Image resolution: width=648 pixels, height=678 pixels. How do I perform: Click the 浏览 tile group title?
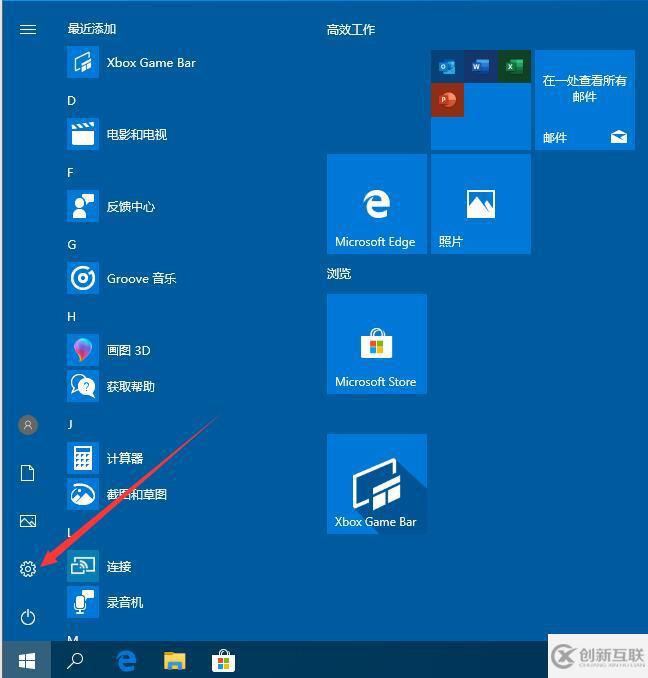point(339,274)
